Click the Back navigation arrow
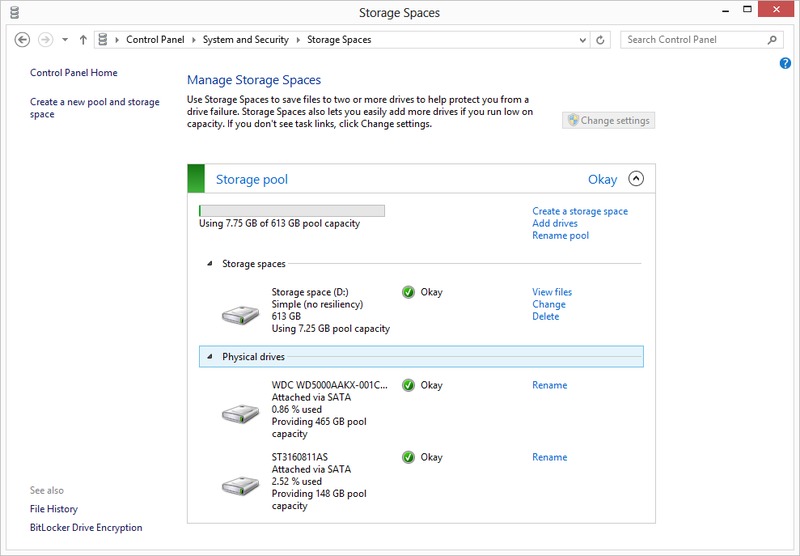The width and height of the screenshot is (800, 556). (x=23, y=40)
